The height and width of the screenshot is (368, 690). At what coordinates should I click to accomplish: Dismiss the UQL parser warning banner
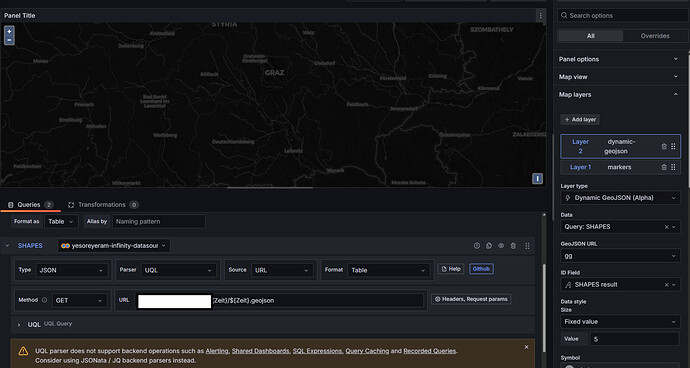(x=526, y=347)
